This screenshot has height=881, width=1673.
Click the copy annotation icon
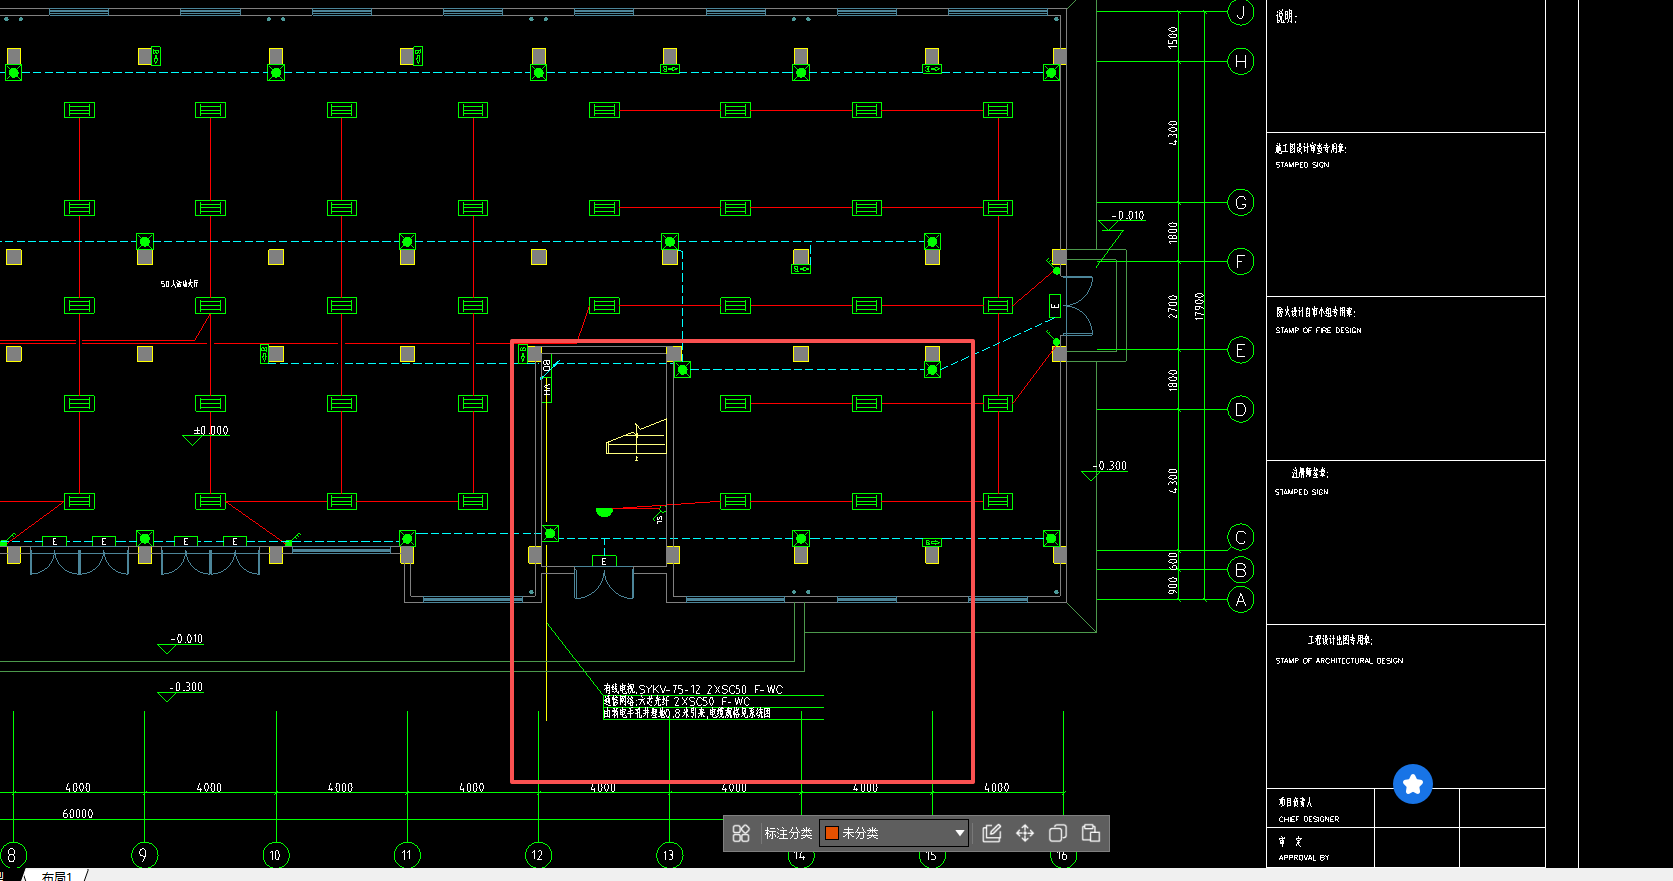click(1058, 833)
